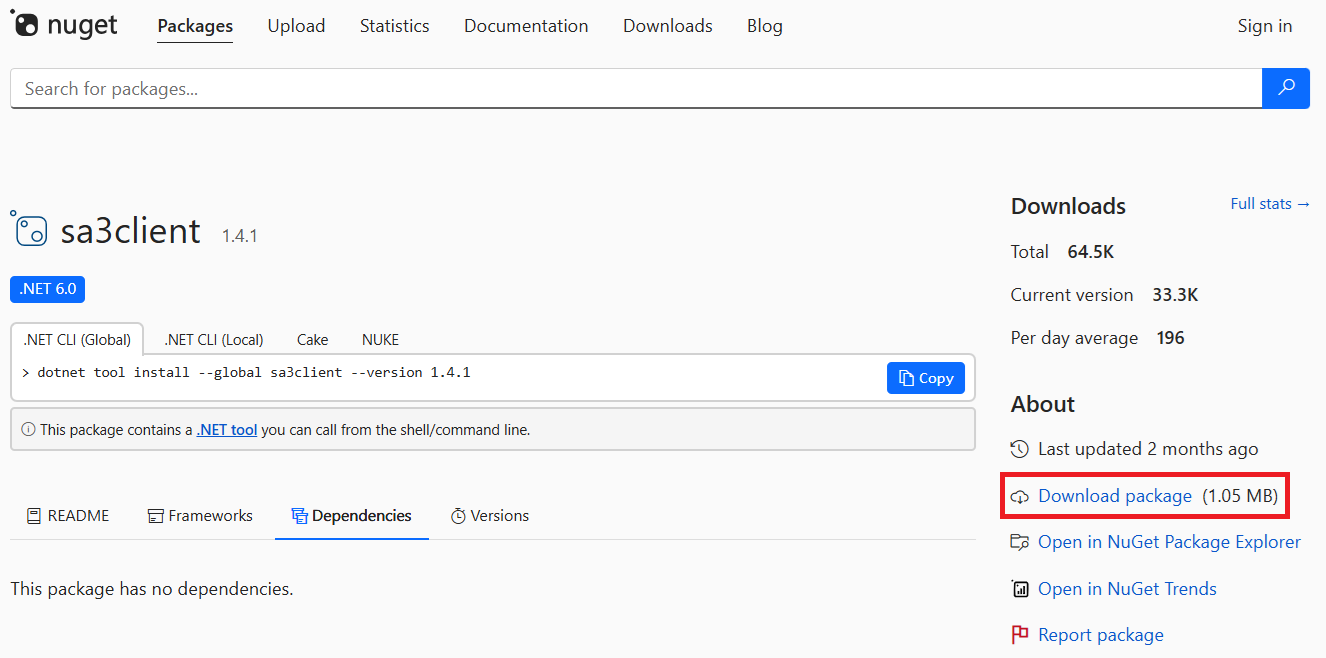The image size is (1326, 658).
Task: Click the NuGet Package Explorer folder icon
Action: pyautogui.click(x=1019, y=542)
